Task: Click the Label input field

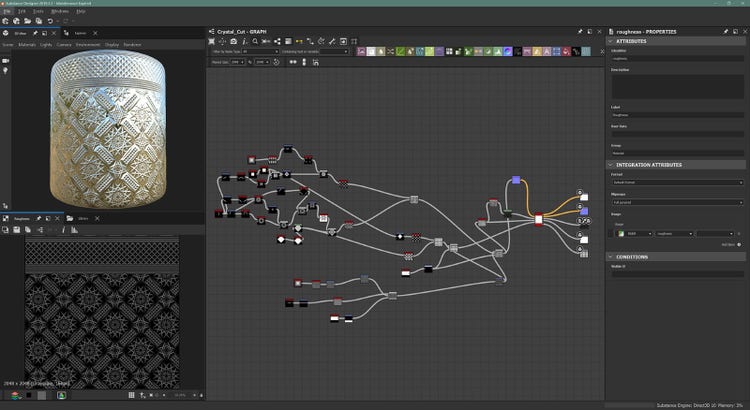Action: pos(677,116)
